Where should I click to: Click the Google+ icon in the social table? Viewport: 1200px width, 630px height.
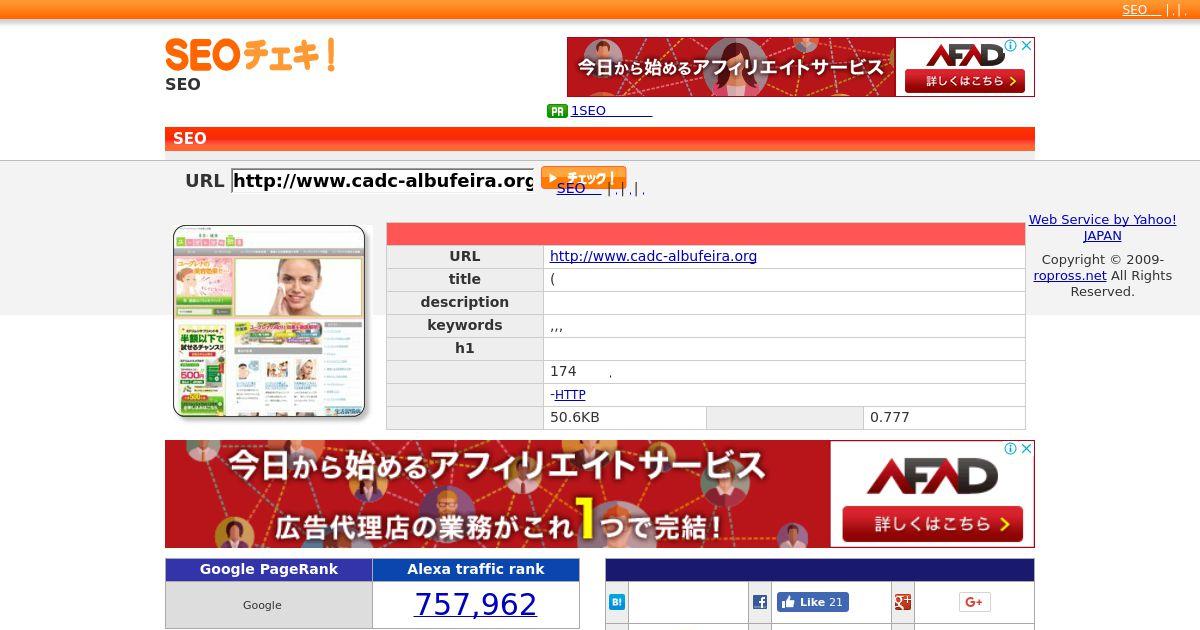(x=903, y=602)
